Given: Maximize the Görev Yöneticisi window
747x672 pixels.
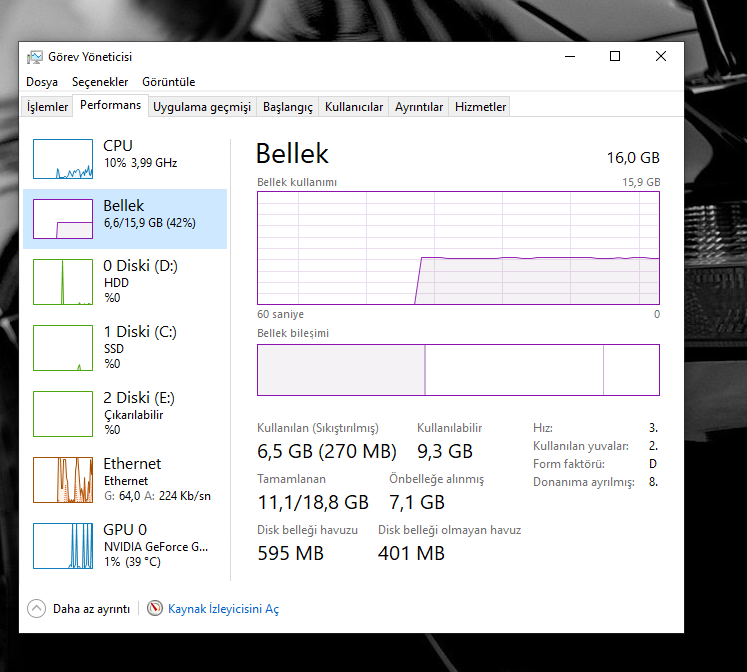Looking at the screenshot, I should click(615, 56).
